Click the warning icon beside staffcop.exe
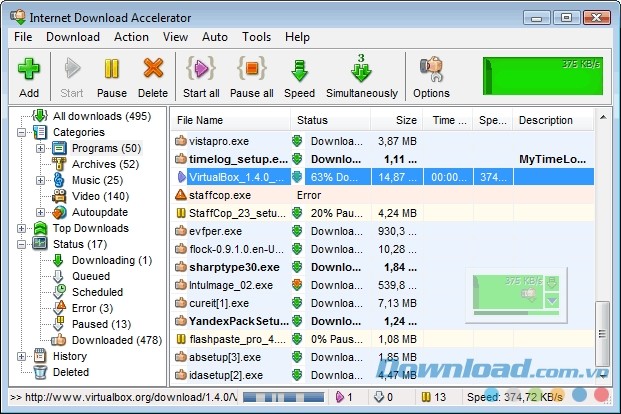This screenshot has height=414, width=621. pyautogui.click(x=181, y=195)
